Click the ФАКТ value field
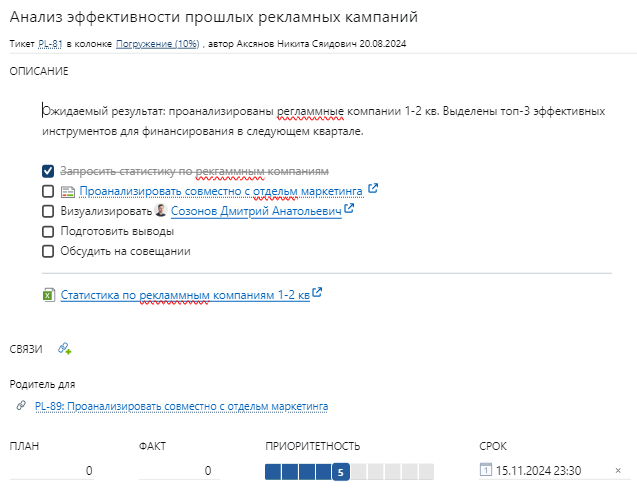The height and width of the screenshot is (494, 637). pyautogui.click(x=179, y=471)
